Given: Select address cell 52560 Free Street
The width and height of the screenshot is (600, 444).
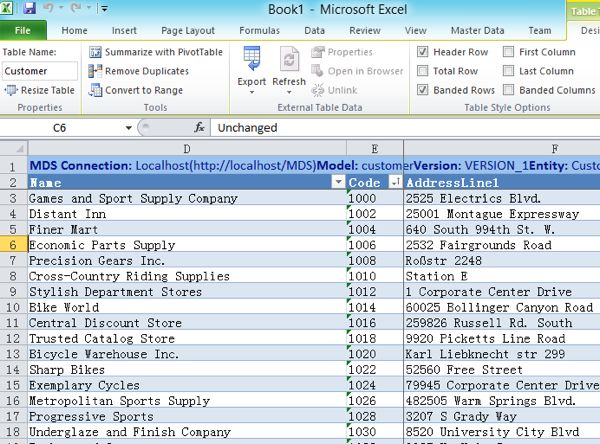Looking at the screenshot, I should [502, 369].
